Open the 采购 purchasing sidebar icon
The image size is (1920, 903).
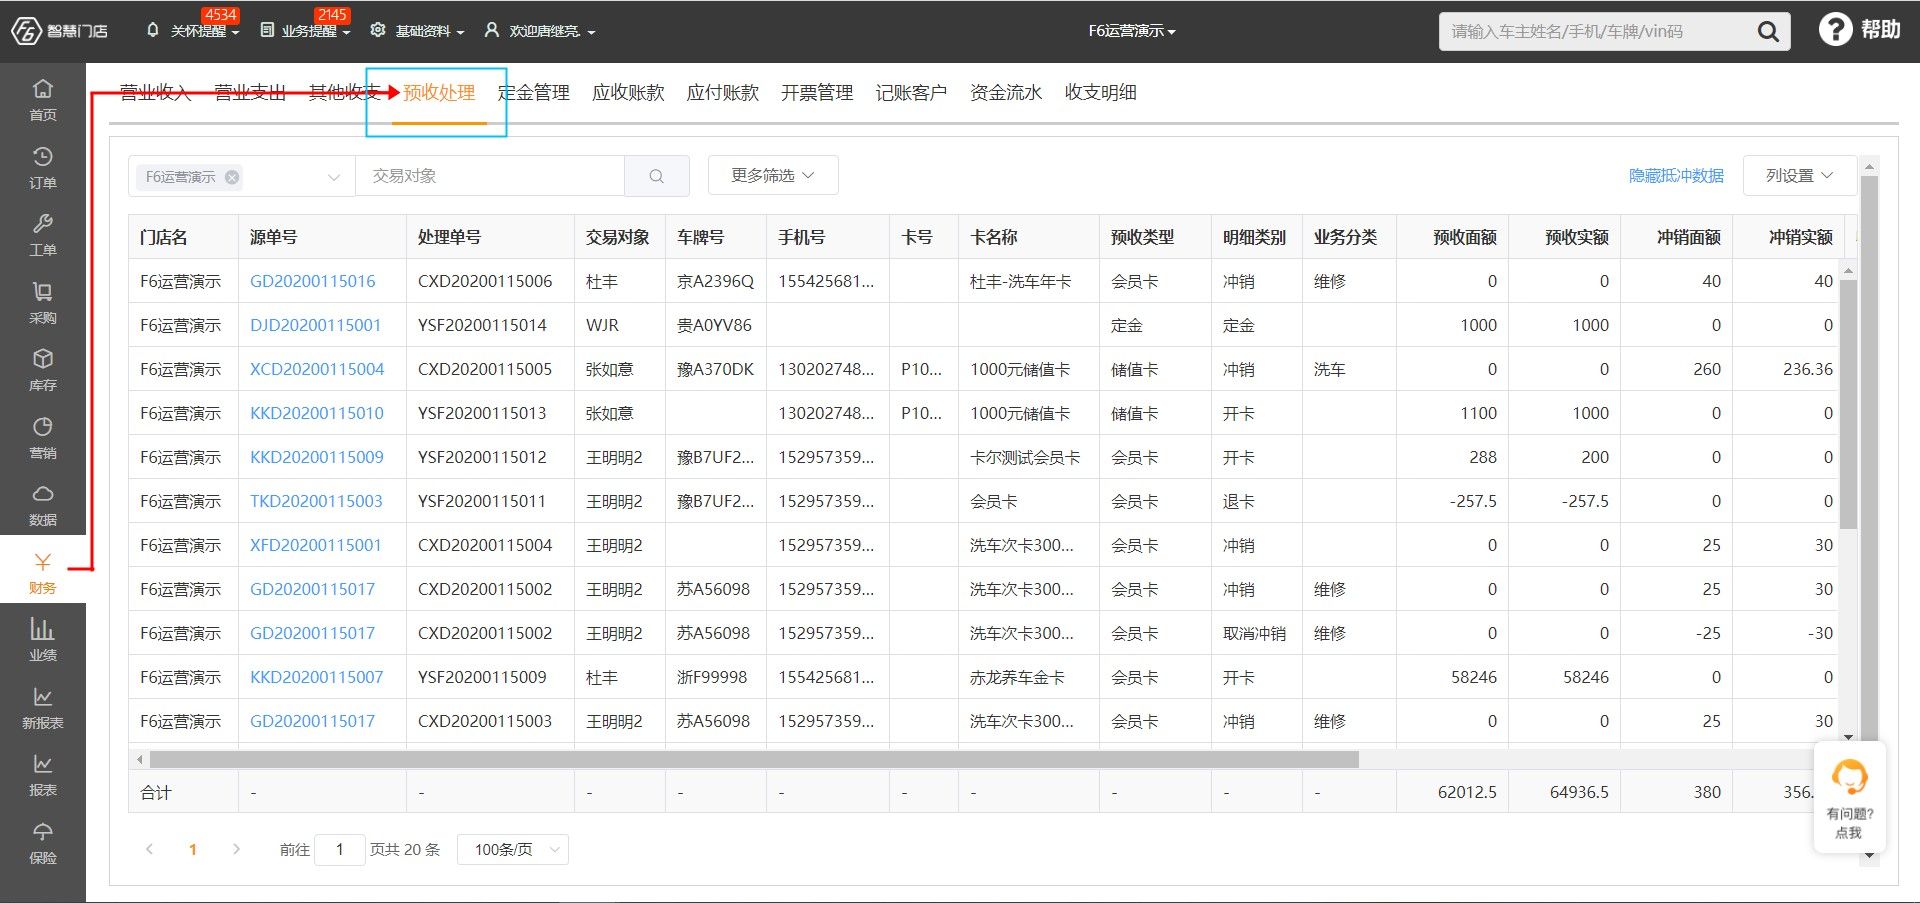click(x=43, y=302)
